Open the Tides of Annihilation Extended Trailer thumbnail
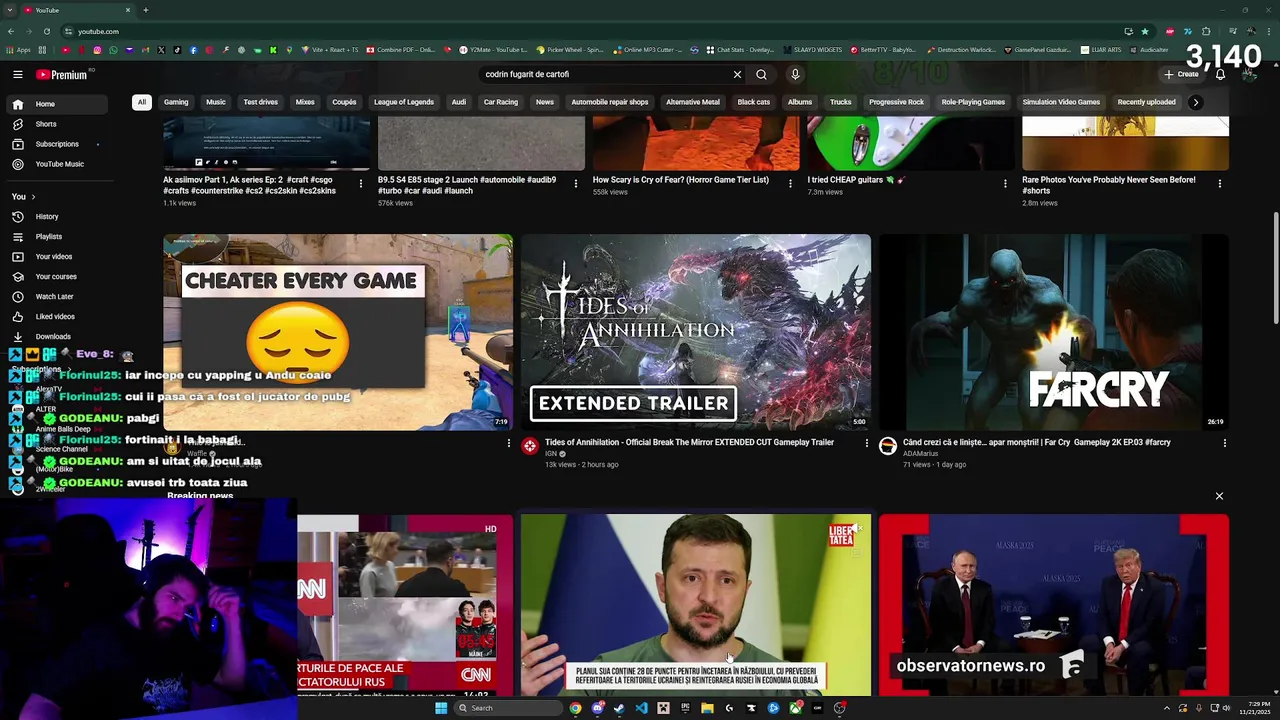 tap(696, 332)
